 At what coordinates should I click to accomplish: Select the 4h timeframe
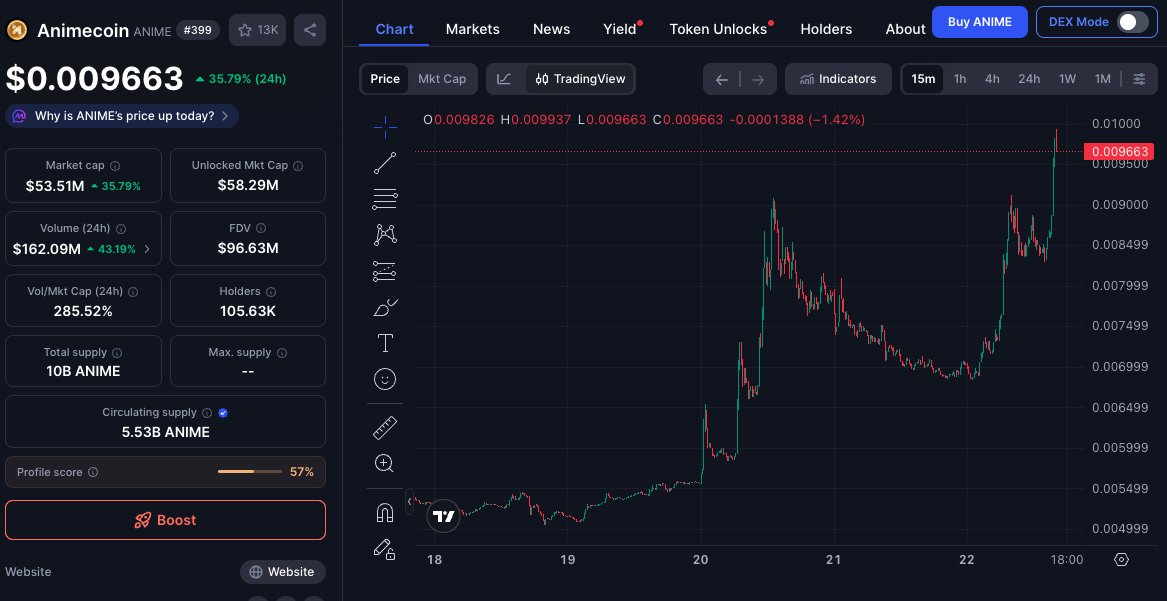click(x=992, y=79)
